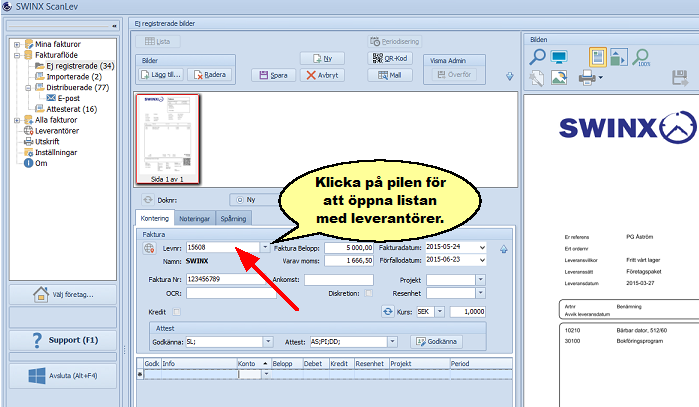This screenshot has width=699, height=407.
Task: Select Attesterat (16) in tree
Action: point(71,109)
